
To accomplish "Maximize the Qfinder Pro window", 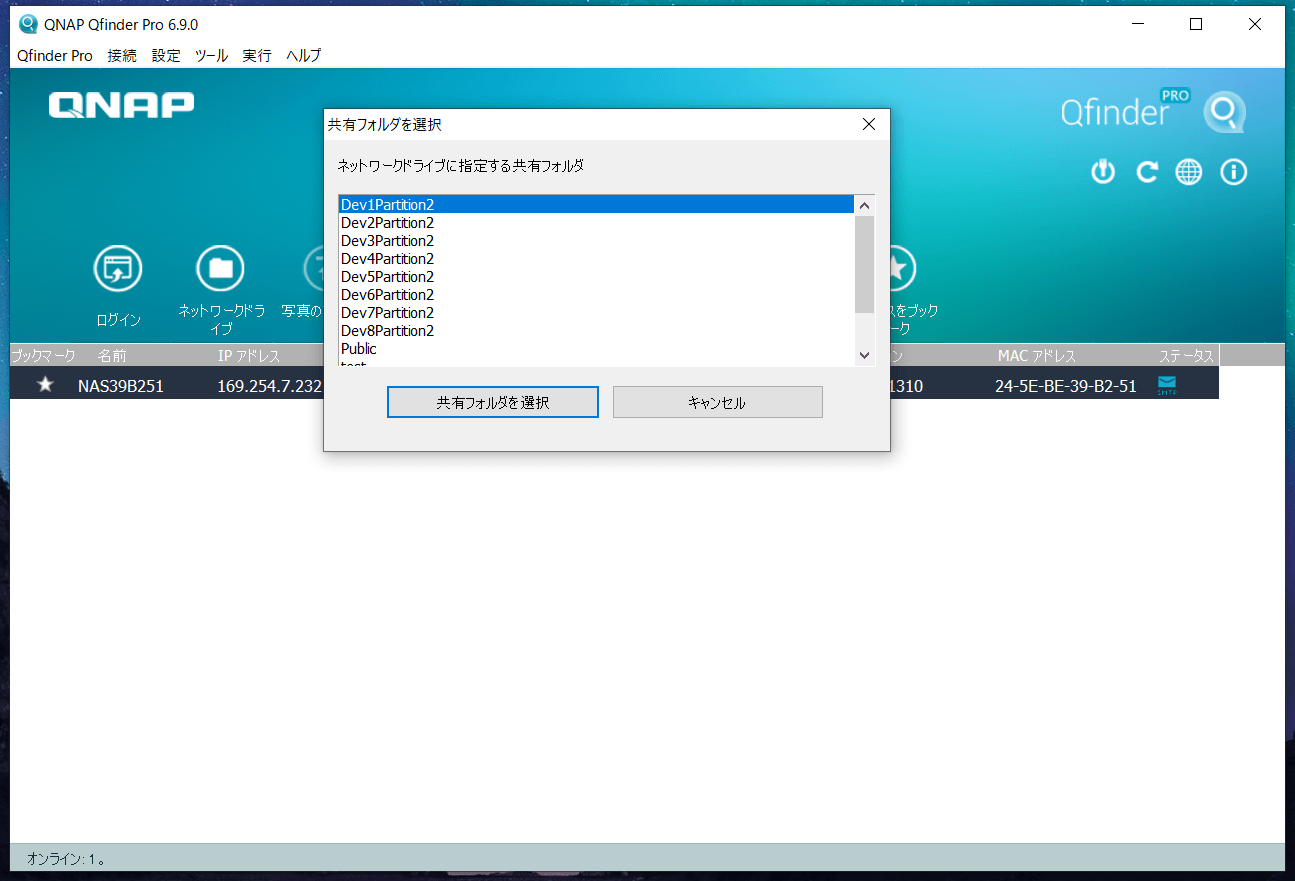I will click(x=1196, y=24).
